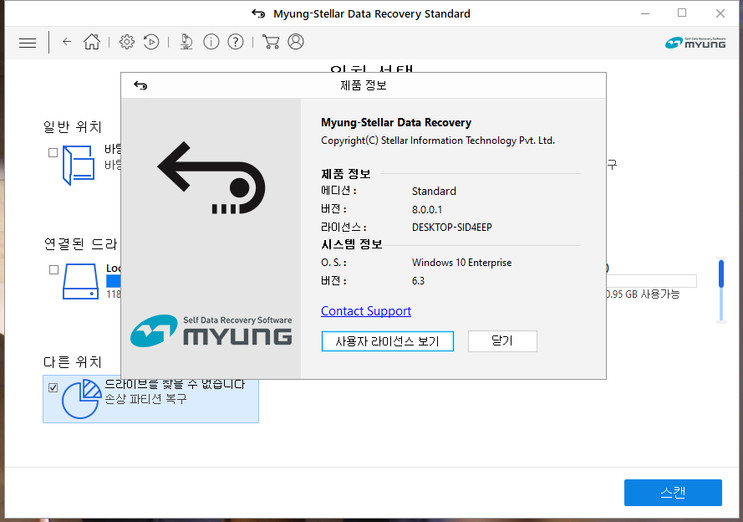Viewport: 743px width, 522px height.
Task: Click the app icon in main title bar
Action: coord(258,13)
